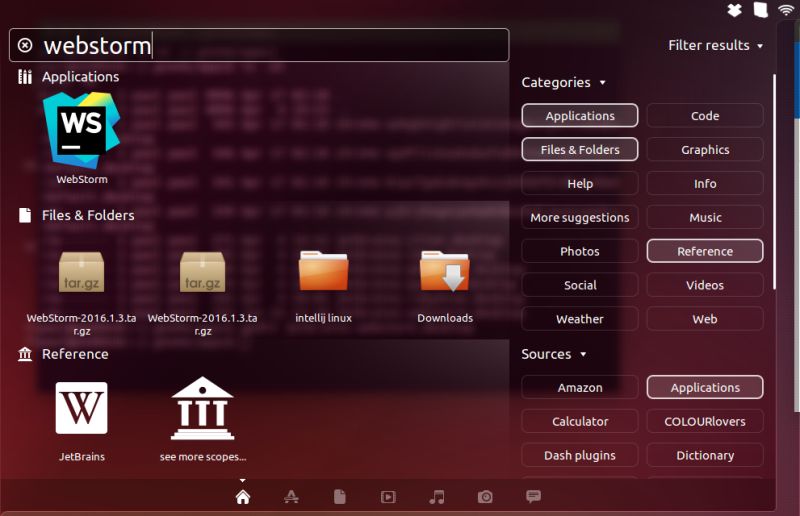Enable the Code category filter
The width and height of the screenshot is (800, 516).
pos(705,115)
